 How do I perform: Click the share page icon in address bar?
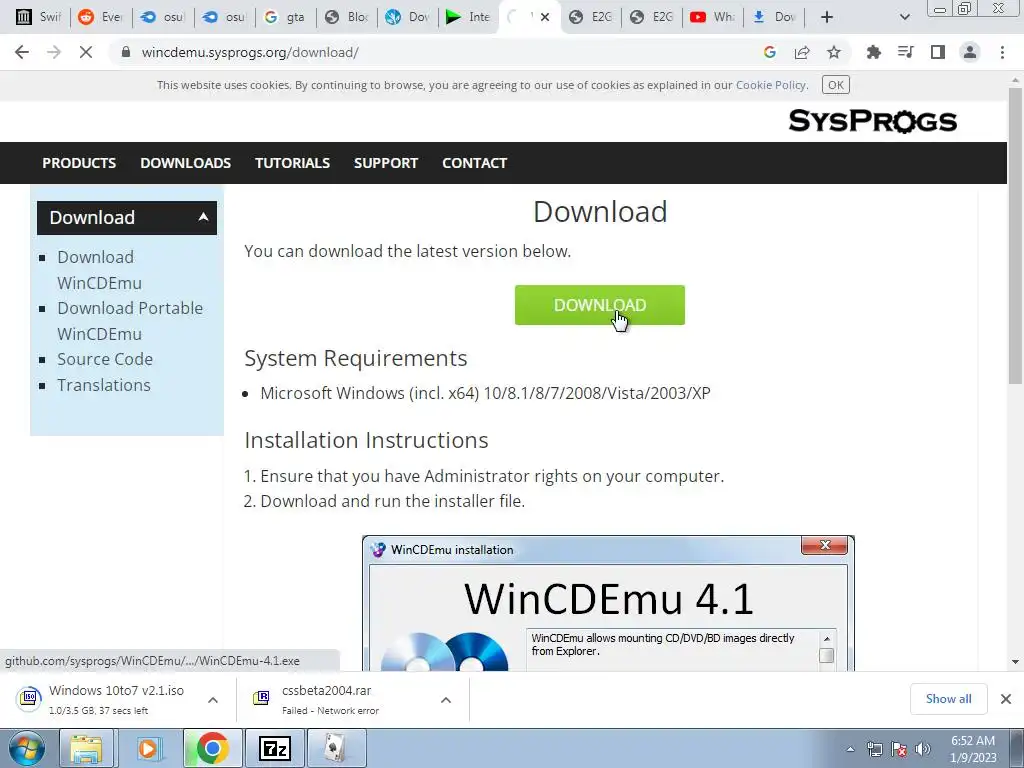(x=802, y=52)
